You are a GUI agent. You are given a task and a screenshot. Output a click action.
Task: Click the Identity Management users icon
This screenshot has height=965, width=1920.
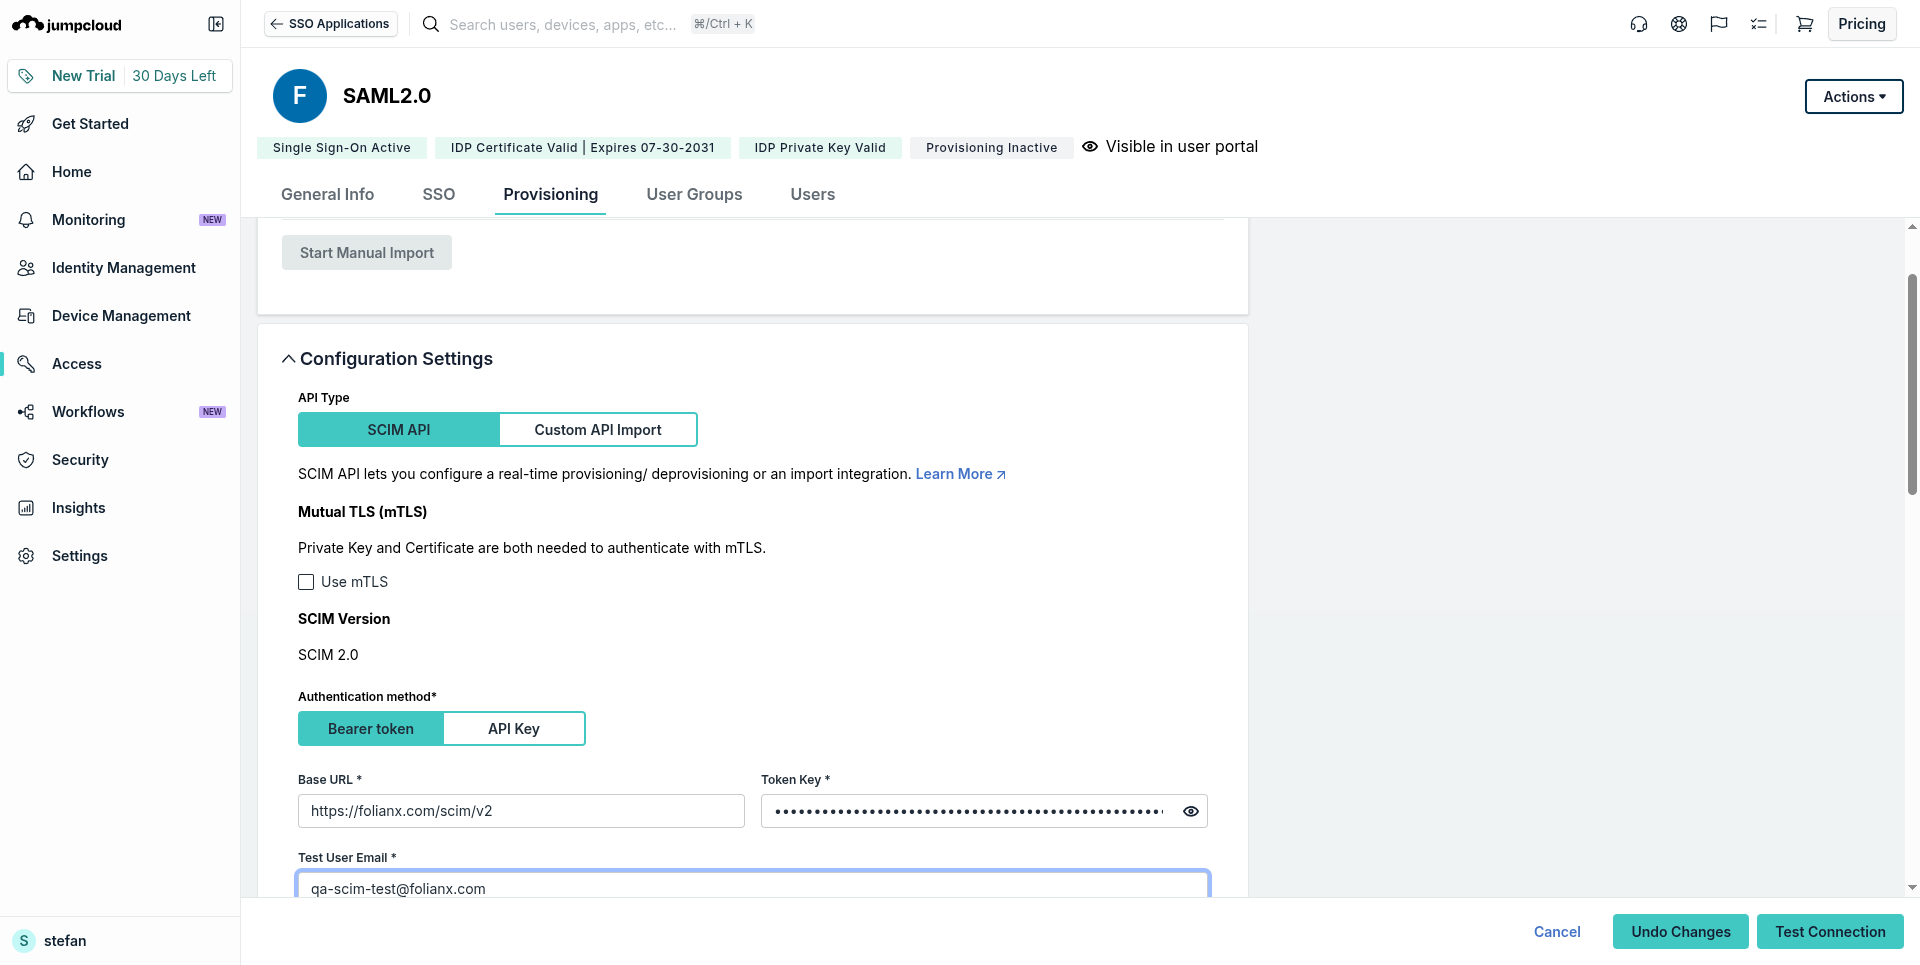point(27,268)
